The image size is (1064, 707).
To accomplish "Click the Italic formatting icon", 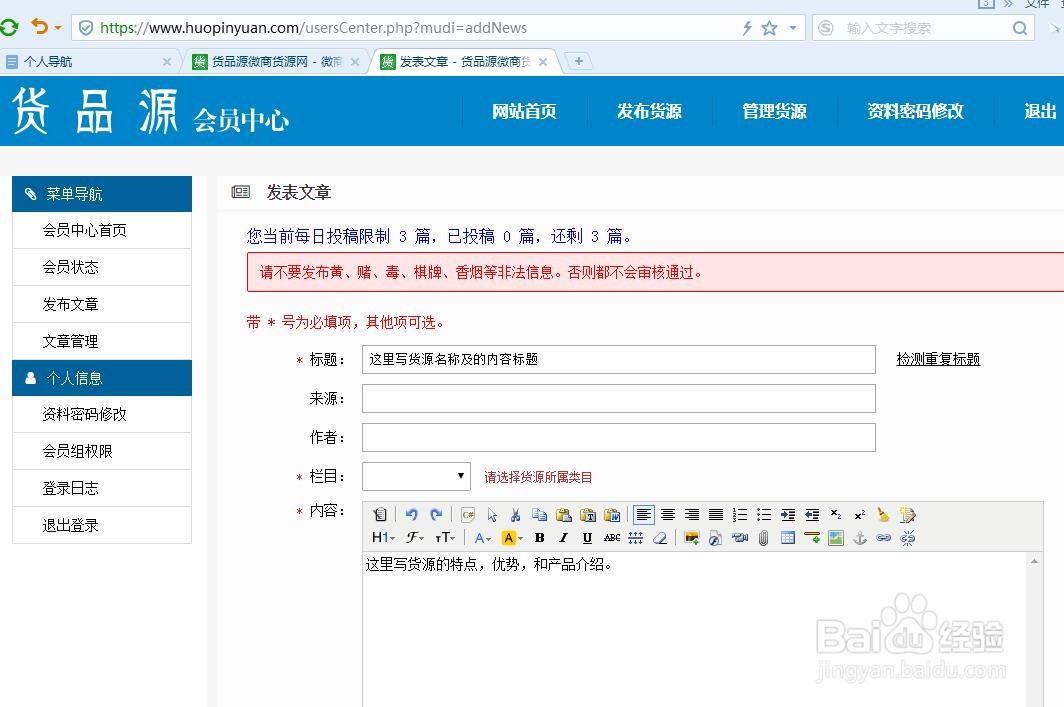I will click(564, 538).
